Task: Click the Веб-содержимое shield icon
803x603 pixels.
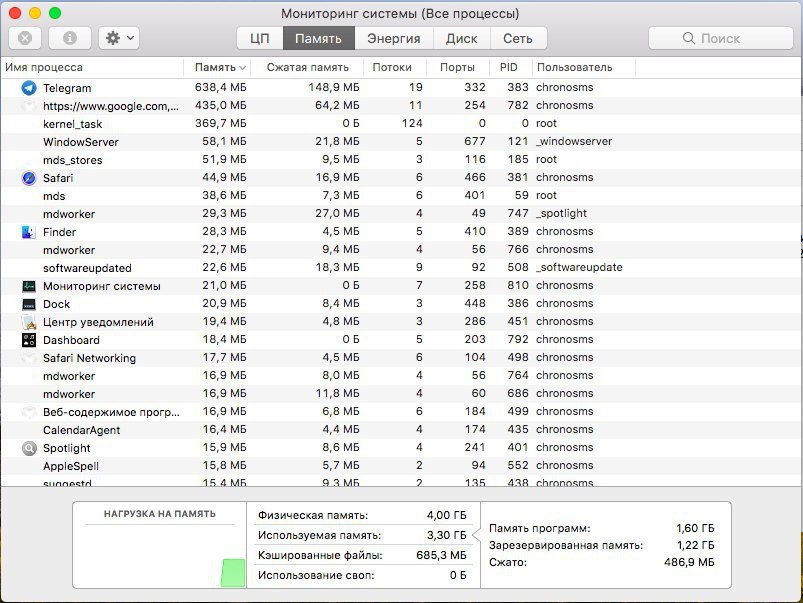Action: 29,412
